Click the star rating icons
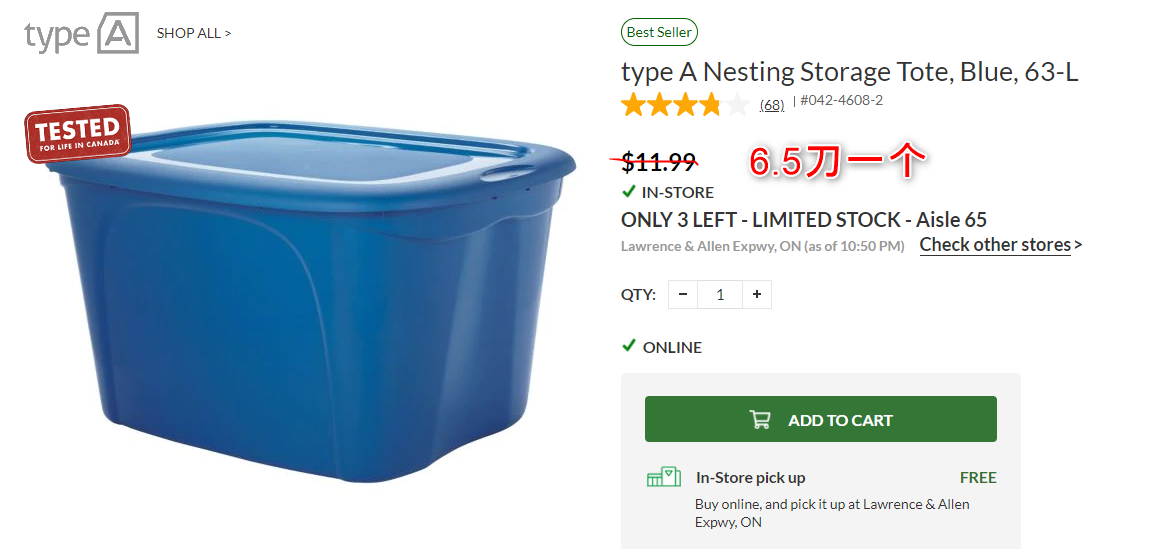1172x549 pixels. pyautogui.click(x=684, y=104)
